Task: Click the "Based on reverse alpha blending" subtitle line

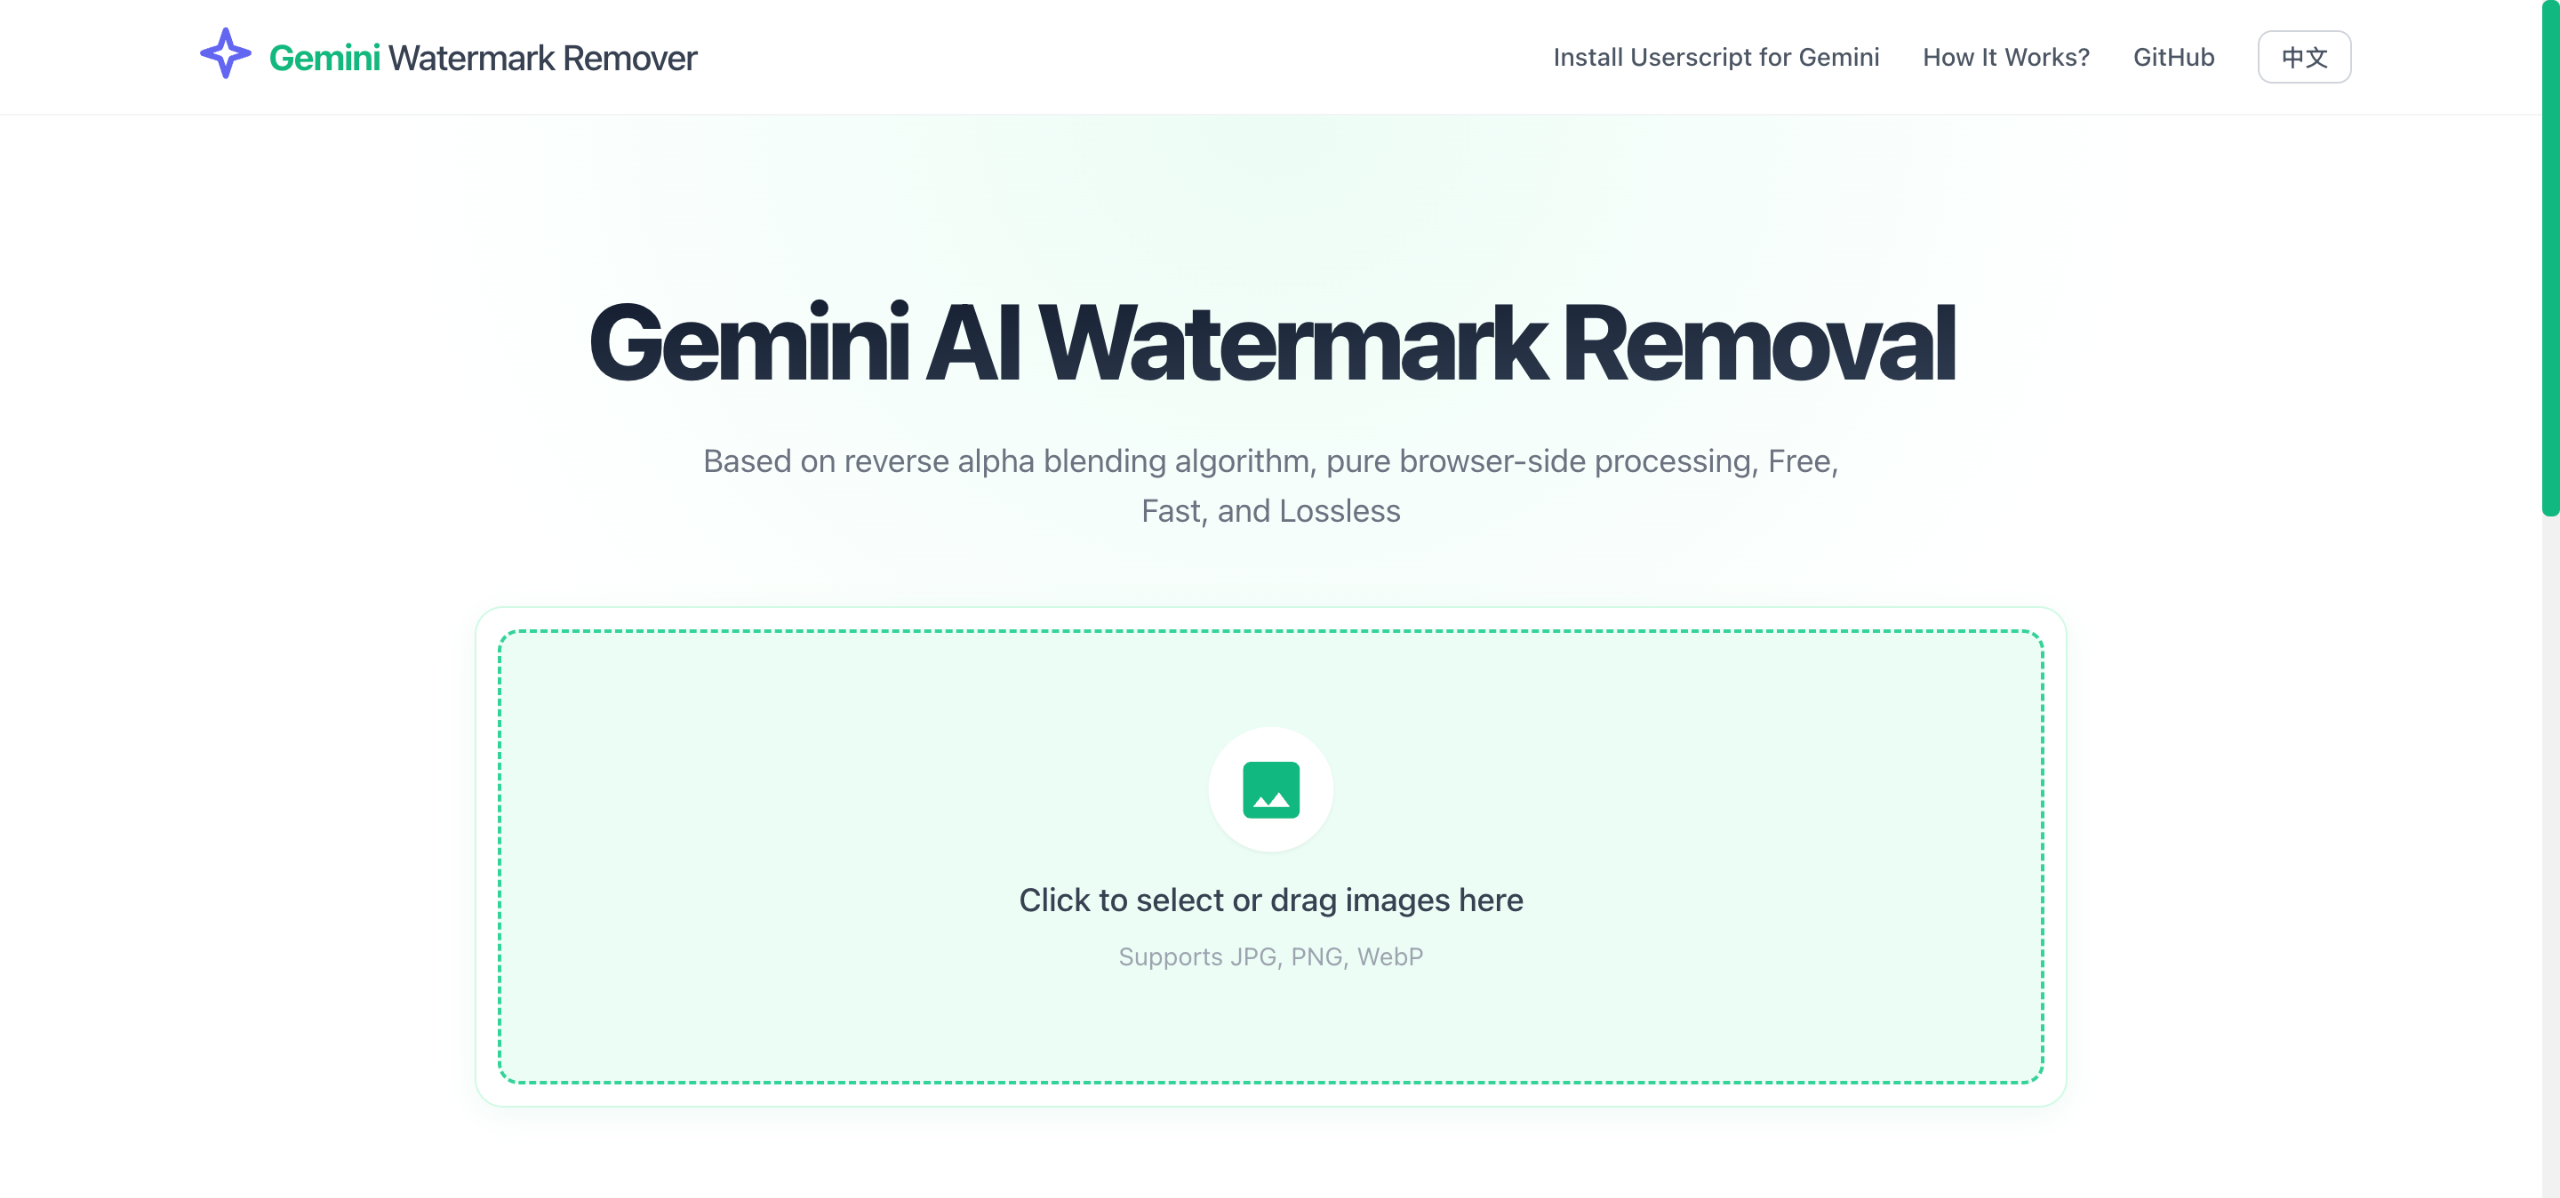Action: coord(1270,461)
